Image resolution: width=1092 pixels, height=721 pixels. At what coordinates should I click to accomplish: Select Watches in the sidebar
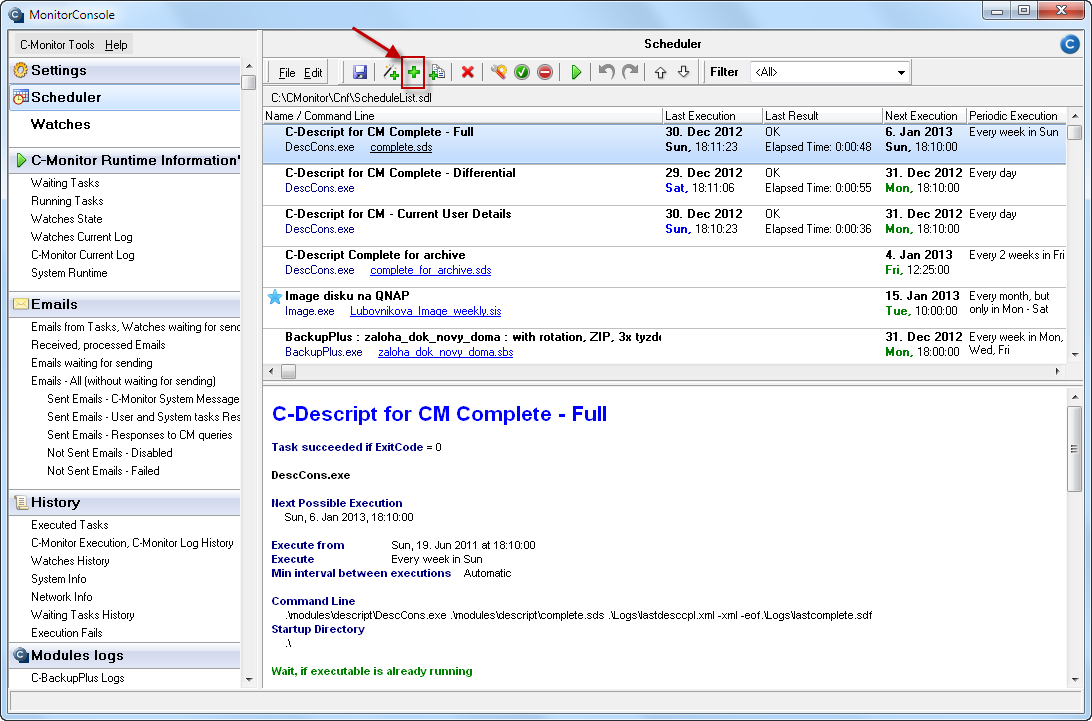pos(61,124)
